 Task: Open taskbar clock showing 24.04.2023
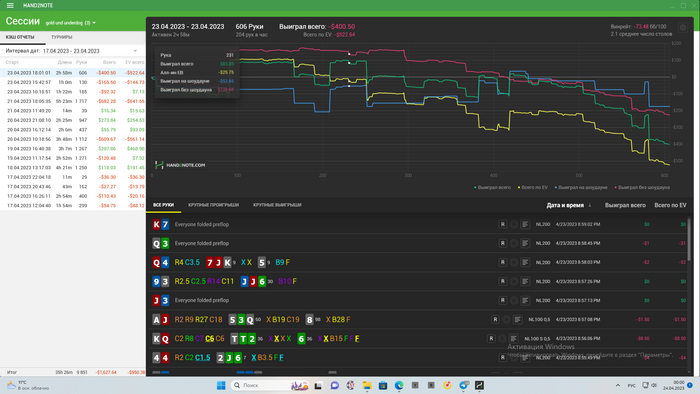[x=675, y=386]
